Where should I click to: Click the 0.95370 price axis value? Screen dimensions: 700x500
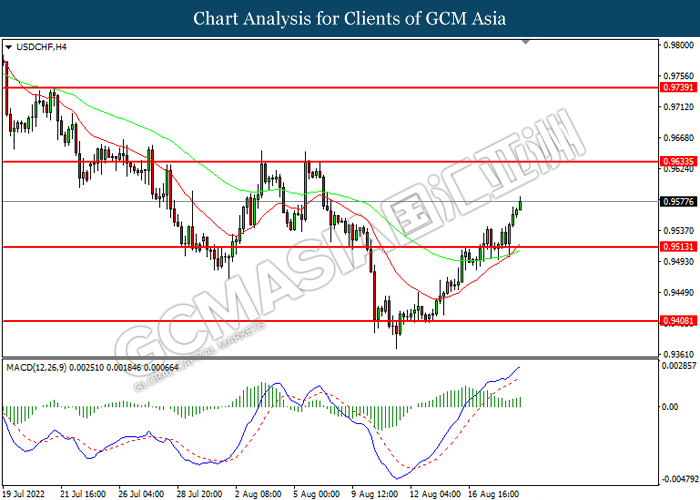coord(679,231)
